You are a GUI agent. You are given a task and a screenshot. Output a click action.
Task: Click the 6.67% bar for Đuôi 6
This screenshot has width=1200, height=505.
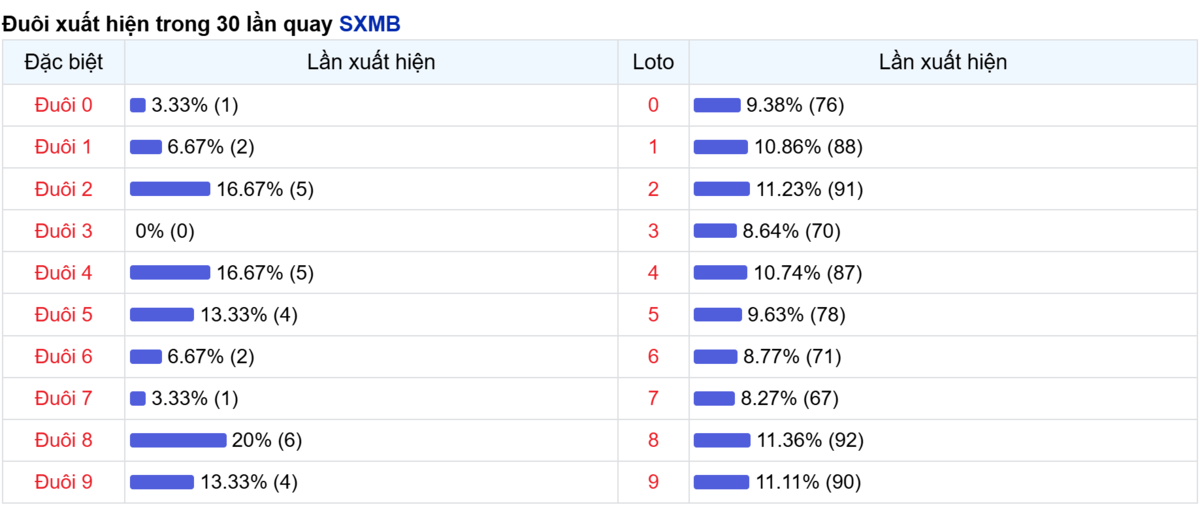(x=146, y=356)
